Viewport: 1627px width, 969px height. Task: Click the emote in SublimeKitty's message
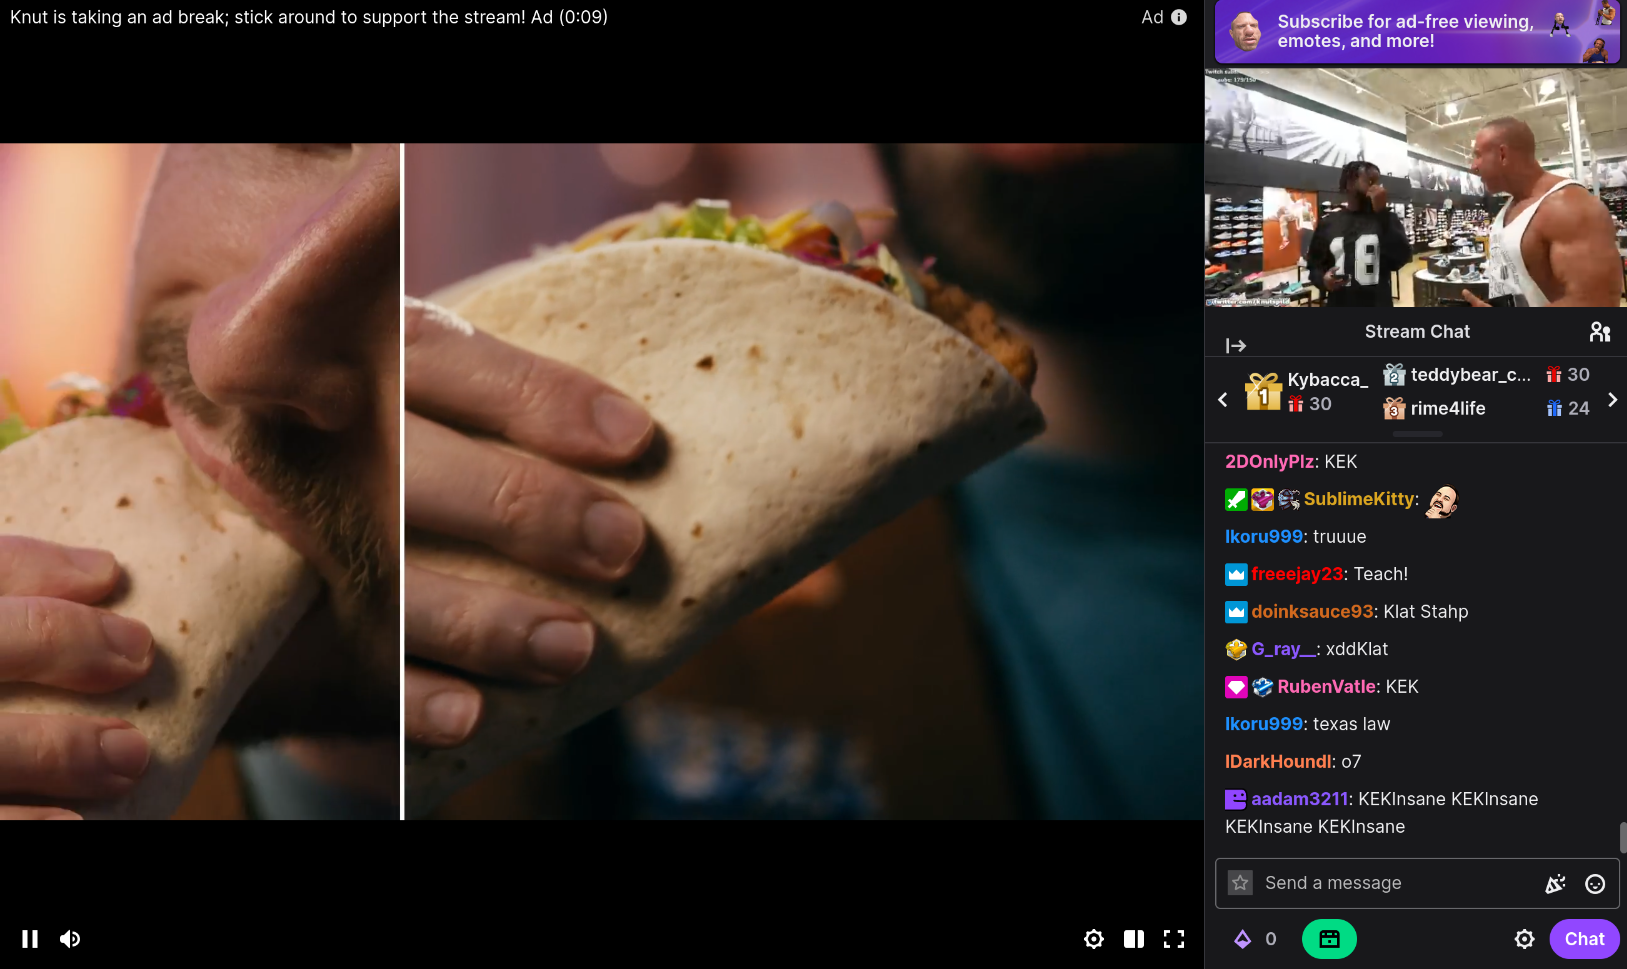pyautogui.click(x=1442, y=501)
